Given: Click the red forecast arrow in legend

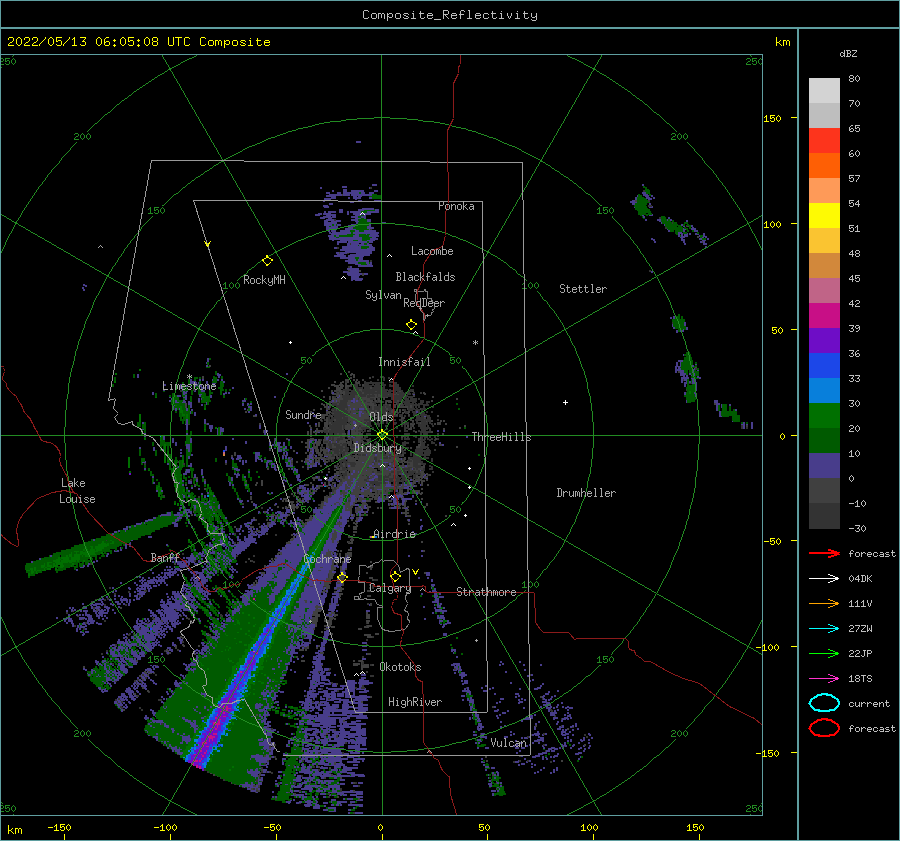Looking at the screenshot, I should click(824, 553).
